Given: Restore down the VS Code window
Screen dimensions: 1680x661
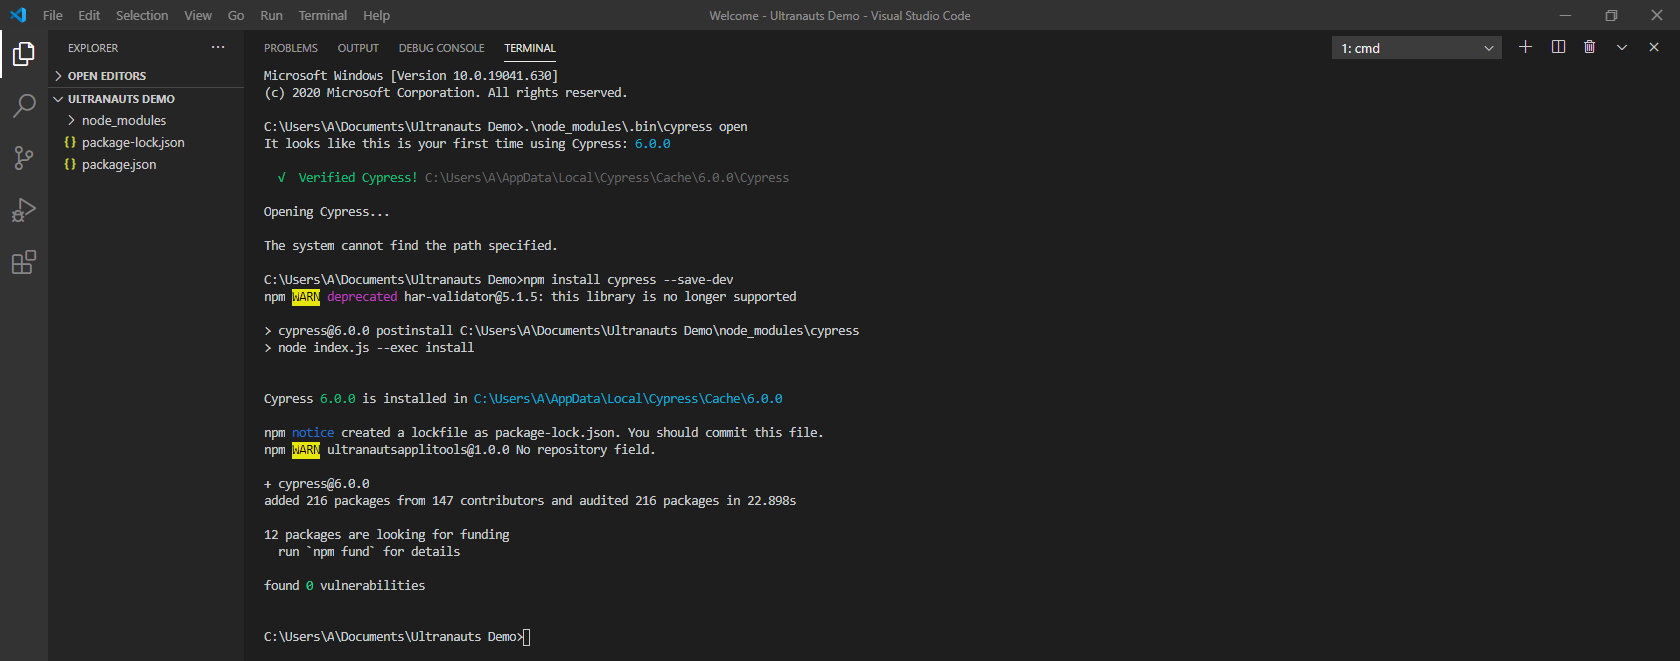Looking at the screenshot, I should [x=1611, y=15].
